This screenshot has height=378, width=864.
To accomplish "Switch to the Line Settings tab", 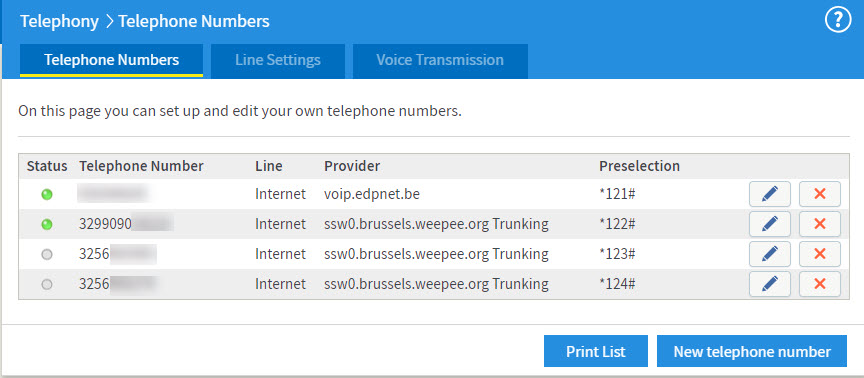I will tap(278, 60).
